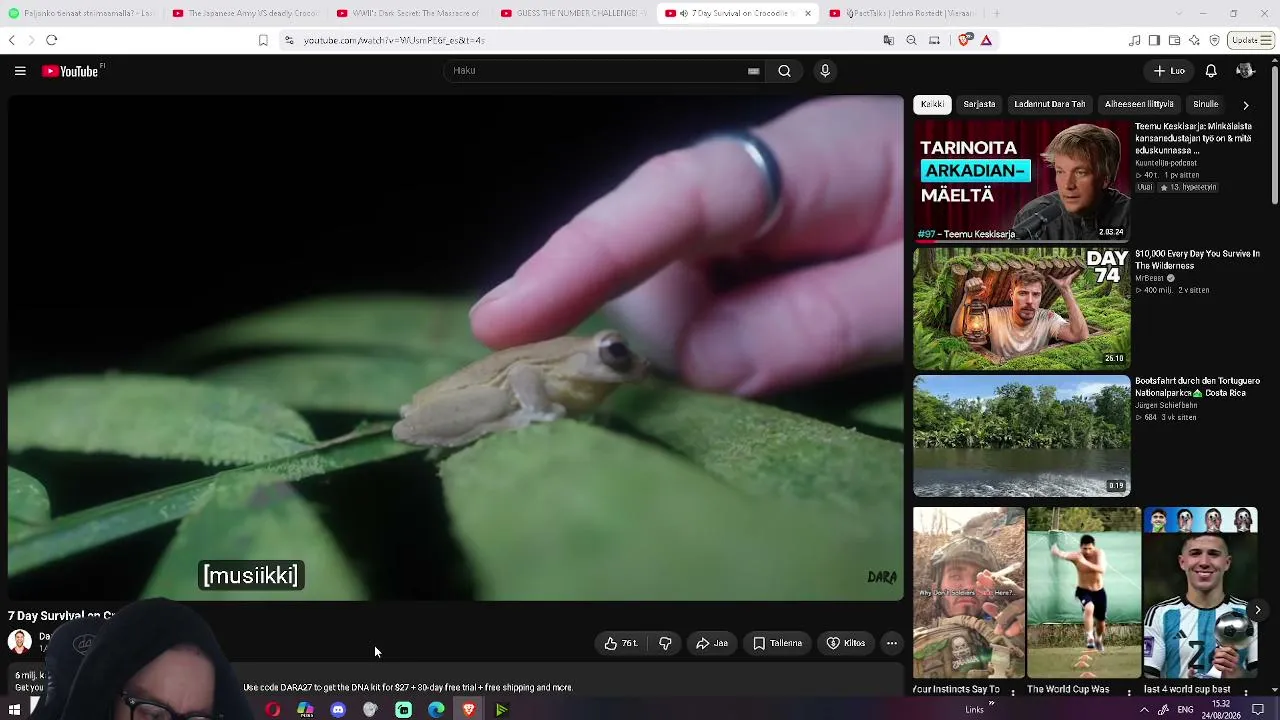Open the browser music playlist icon

(1134, 40)
